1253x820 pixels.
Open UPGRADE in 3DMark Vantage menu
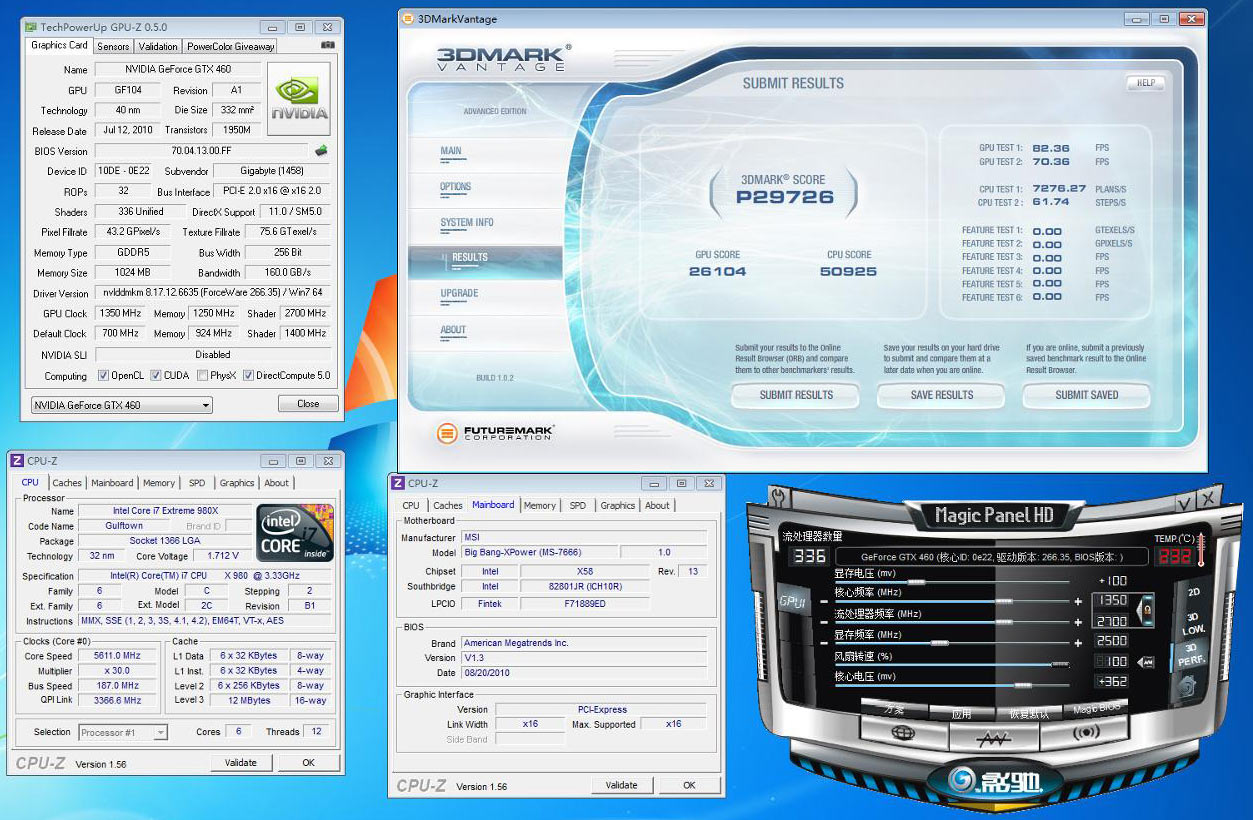tap(459, 293)
